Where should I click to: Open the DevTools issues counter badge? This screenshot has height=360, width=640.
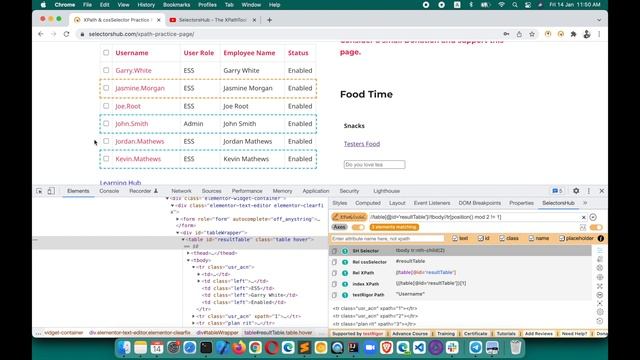click(557, 191)
